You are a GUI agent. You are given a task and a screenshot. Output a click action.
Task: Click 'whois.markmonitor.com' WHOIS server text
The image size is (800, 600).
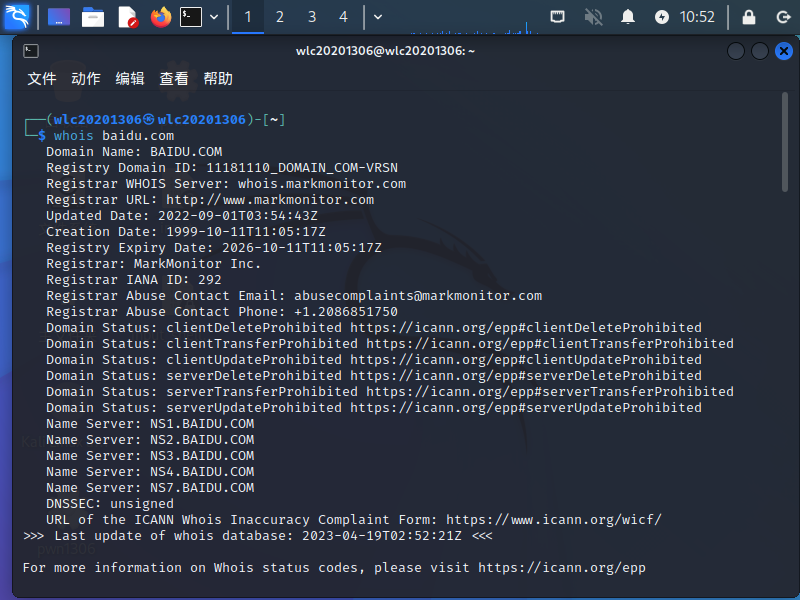tap(322, 184)
